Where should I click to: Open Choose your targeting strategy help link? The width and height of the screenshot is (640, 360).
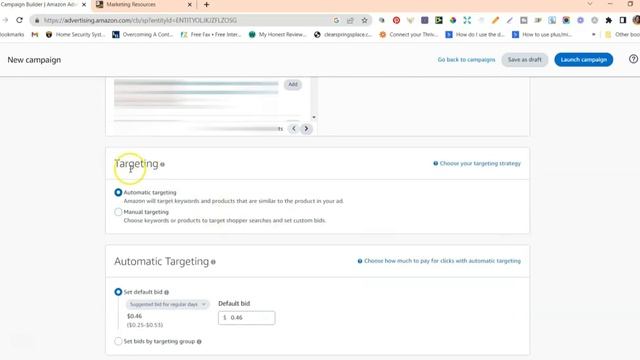(x=477, y=163)
